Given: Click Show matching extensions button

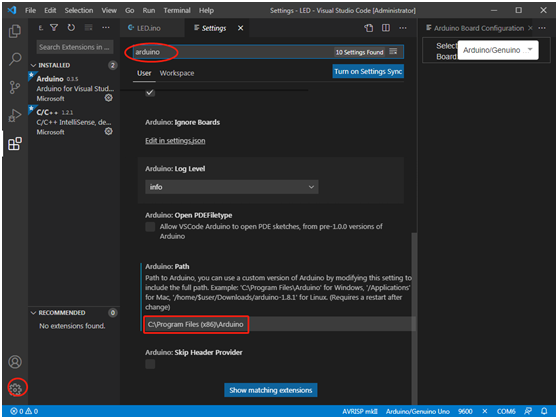Looking at the screenshot, I should [x=270, y=390].
